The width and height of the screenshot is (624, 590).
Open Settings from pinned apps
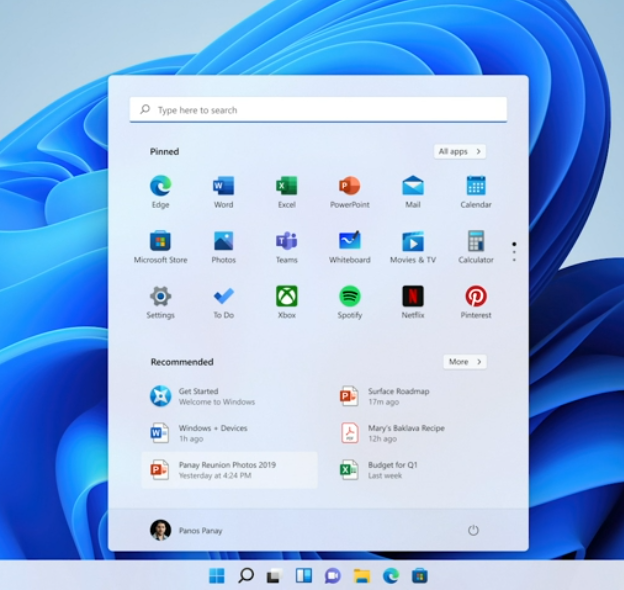(160, 302)
